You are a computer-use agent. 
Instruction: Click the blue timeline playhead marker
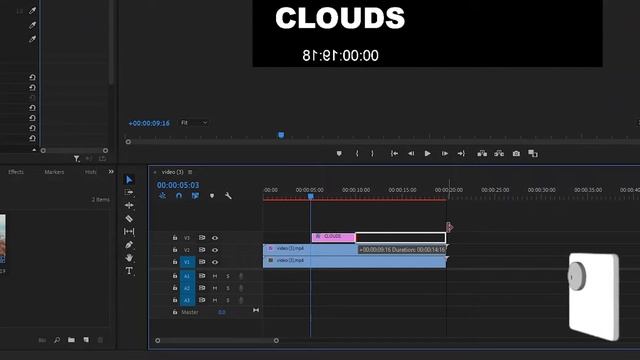pos(311,197)
